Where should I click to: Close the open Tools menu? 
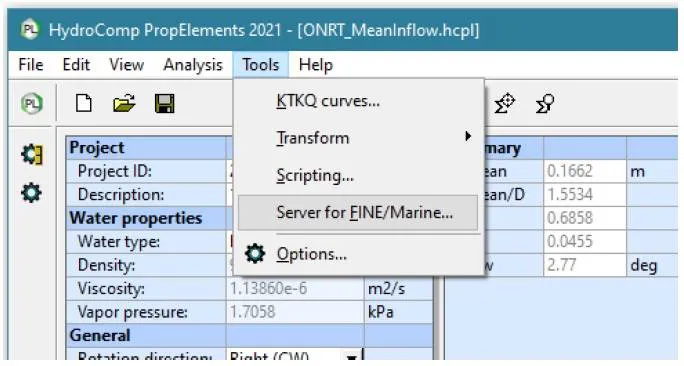pyautogui.click(x=260, y=65)
